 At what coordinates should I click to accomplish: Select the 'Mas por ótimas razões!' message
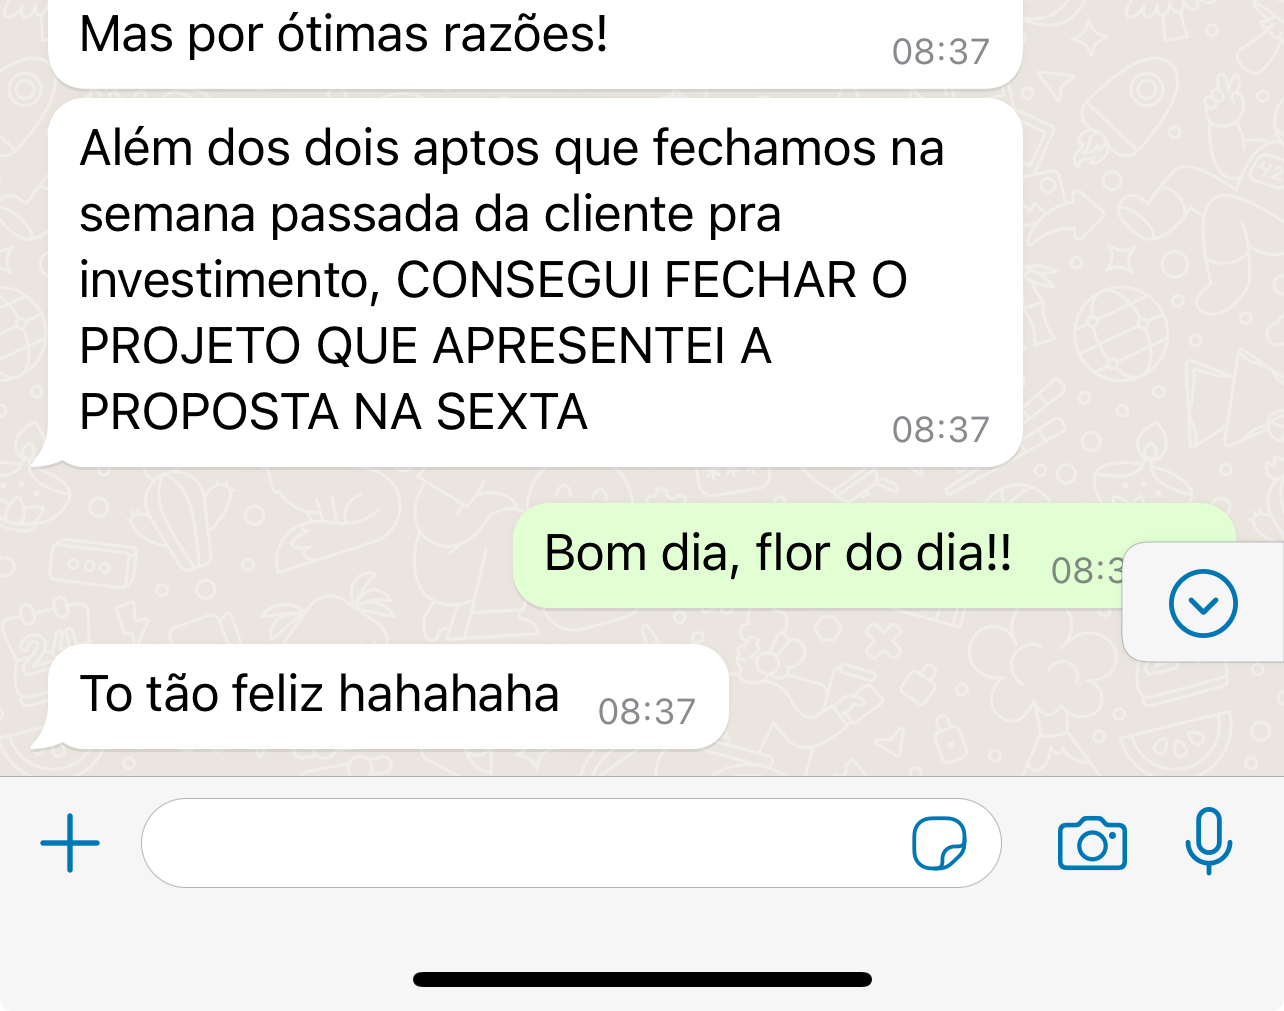535,42
